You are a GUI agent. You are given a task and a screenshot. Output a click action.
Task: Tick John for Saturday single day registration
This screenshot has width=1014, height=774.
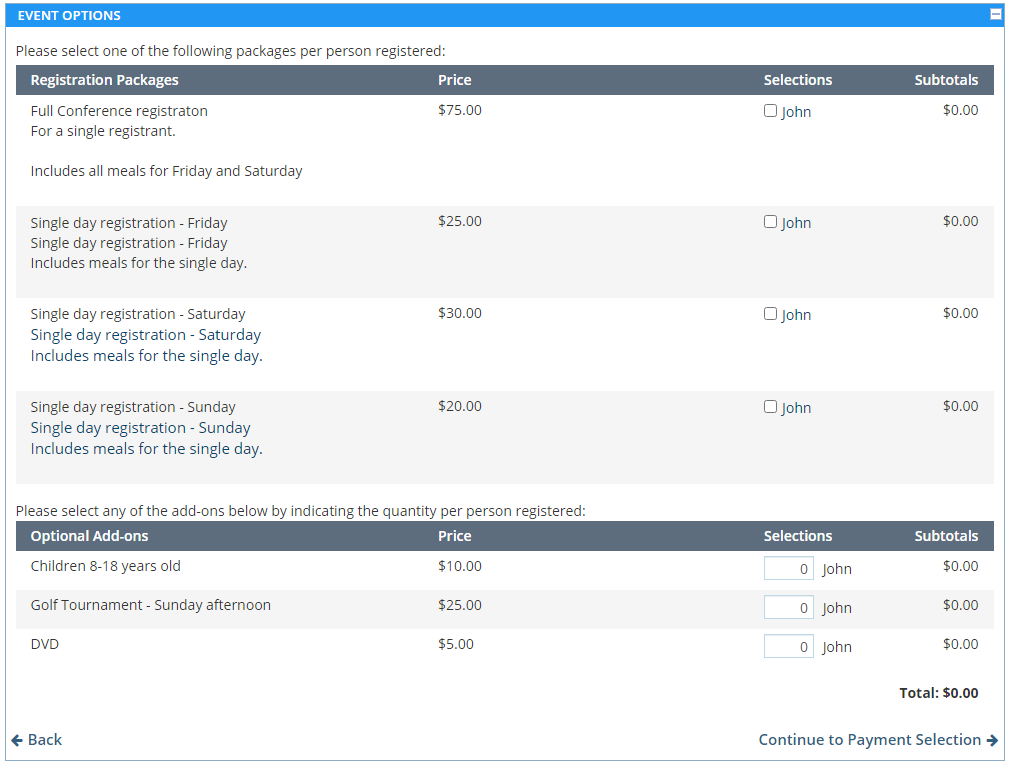point(770,314)
